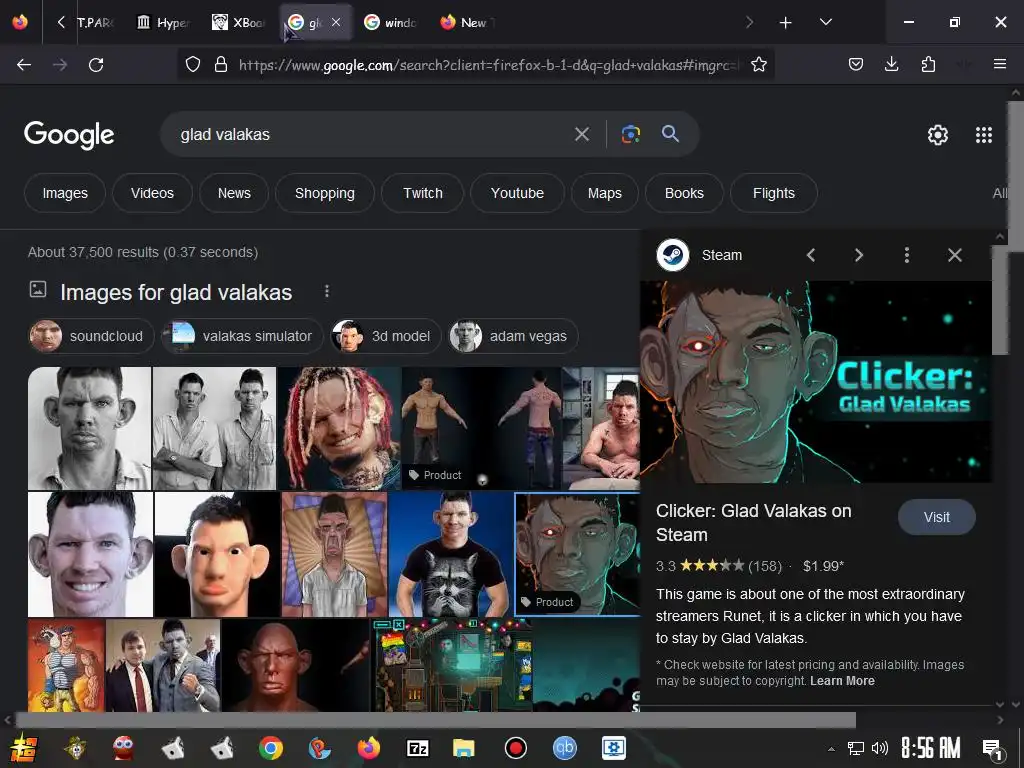
Task: Select the valakas simulator chip
Action: tap(242, 336)
